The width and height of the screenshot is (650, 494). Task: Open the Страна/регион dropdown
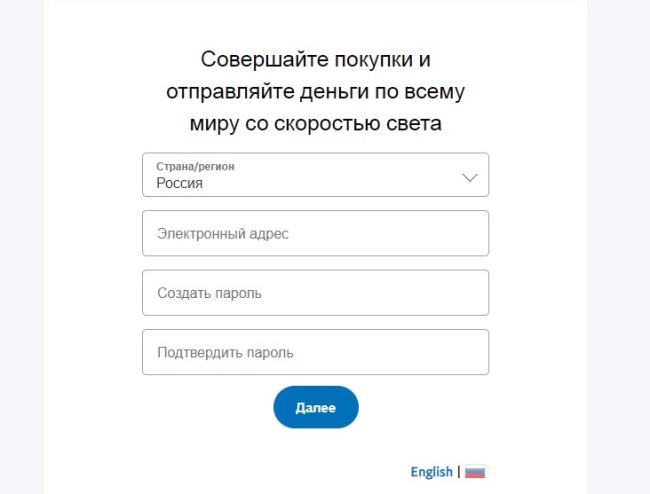(315, 174)
